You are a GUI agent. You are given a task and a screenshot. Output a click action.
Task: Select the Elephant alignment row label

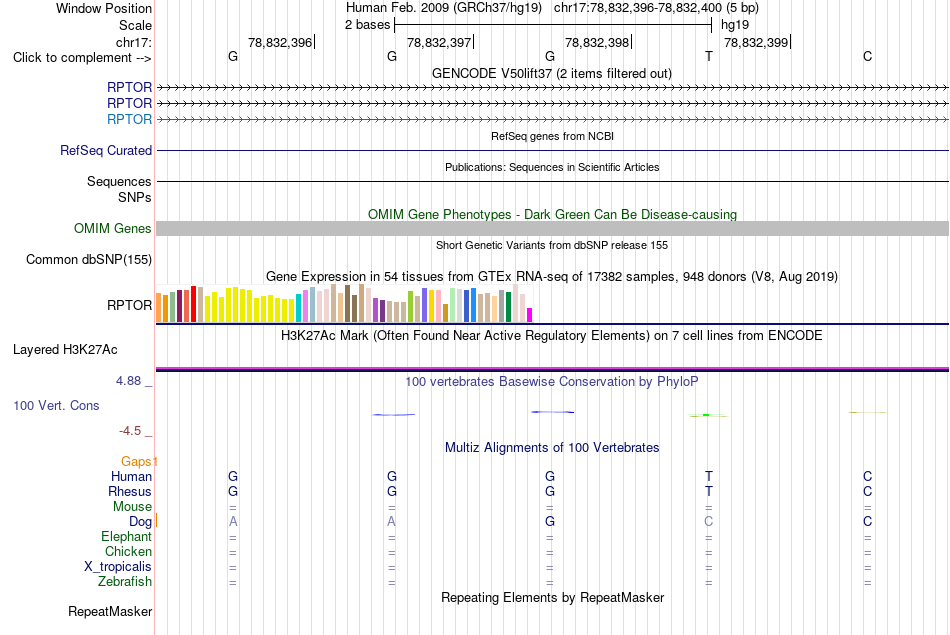pyautogui.click(x=126, y=537)
